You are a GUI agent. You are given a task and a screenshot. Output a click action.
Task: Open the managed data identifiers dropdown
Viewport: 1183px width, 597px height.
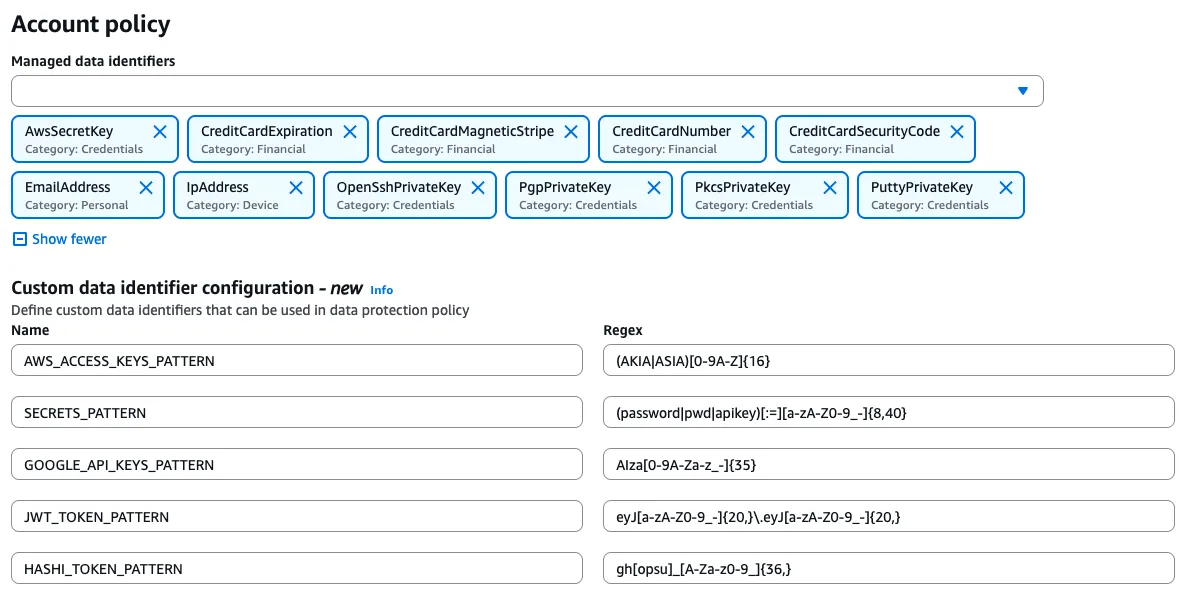click(x=1023, y=90)
